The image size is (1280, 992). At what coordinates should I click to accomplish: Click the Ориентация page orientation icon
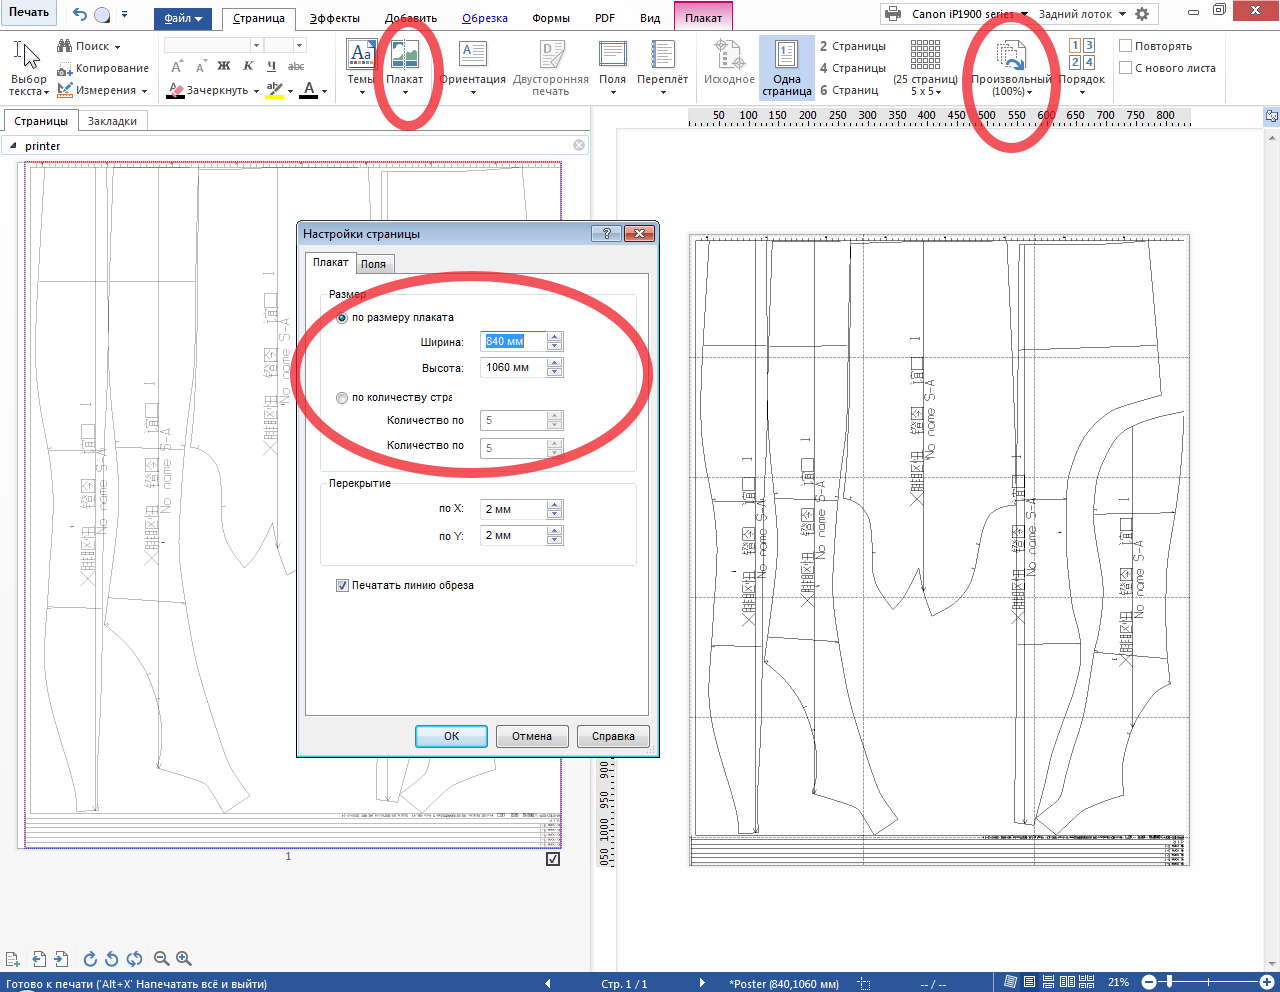(x=472, y=56)
